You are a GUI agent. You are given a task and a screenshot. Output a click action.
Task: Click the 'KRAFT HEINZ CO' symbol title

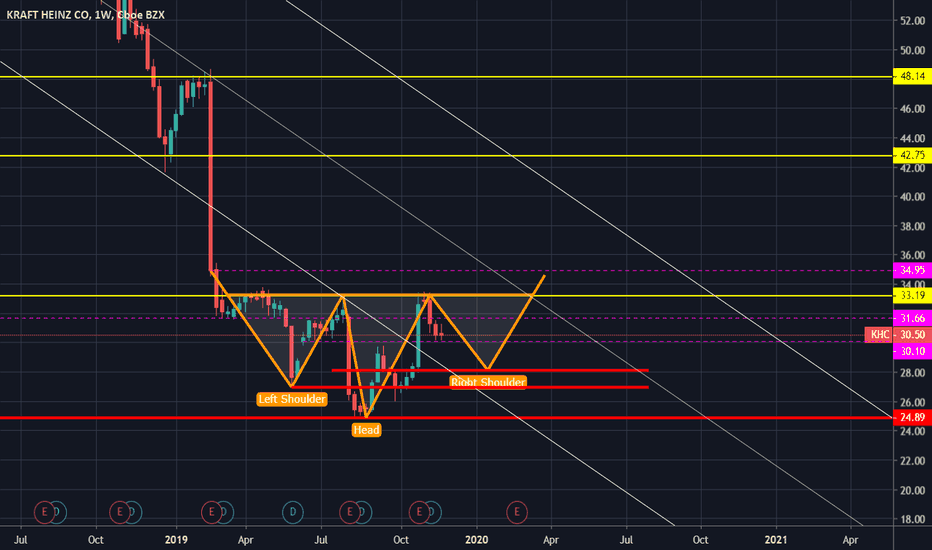point(48,15)
